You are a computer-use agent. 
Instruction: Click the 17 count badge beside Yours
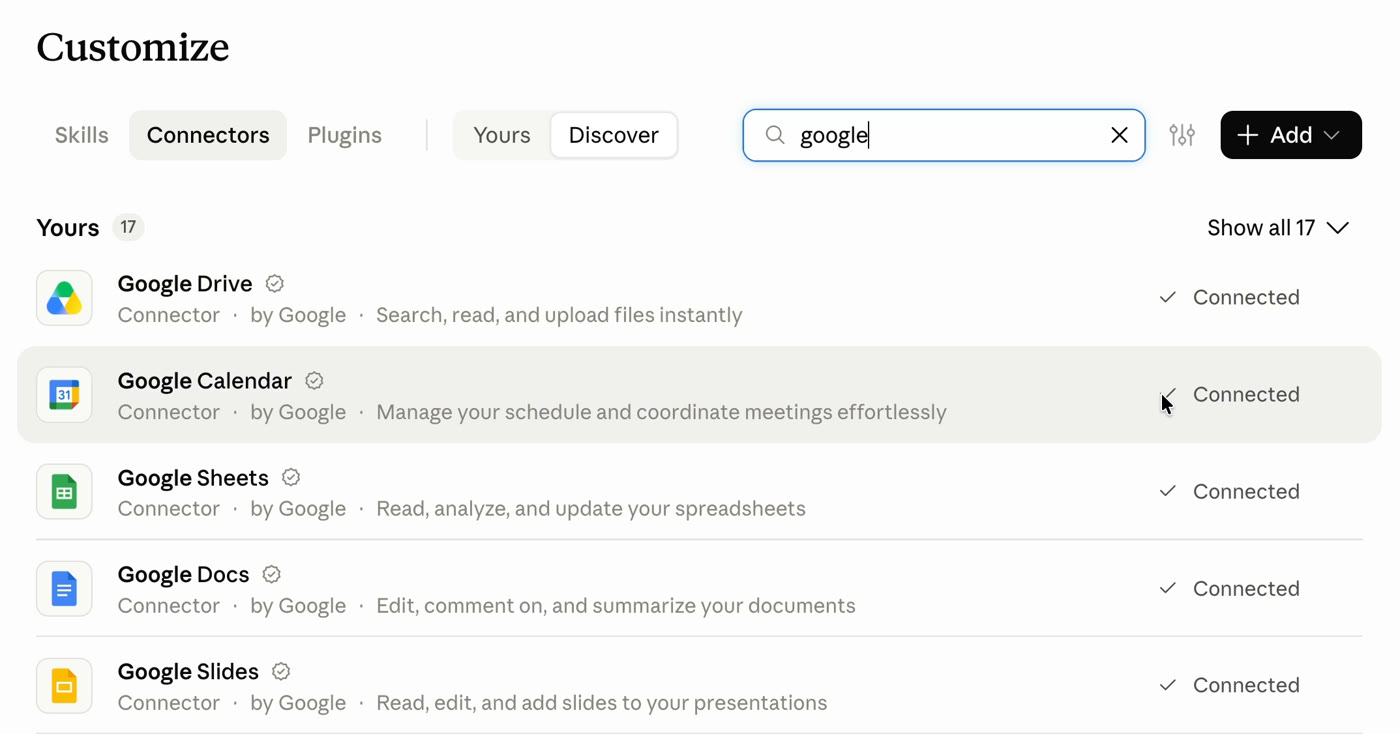pyautogui.click(x=128, y=228)
